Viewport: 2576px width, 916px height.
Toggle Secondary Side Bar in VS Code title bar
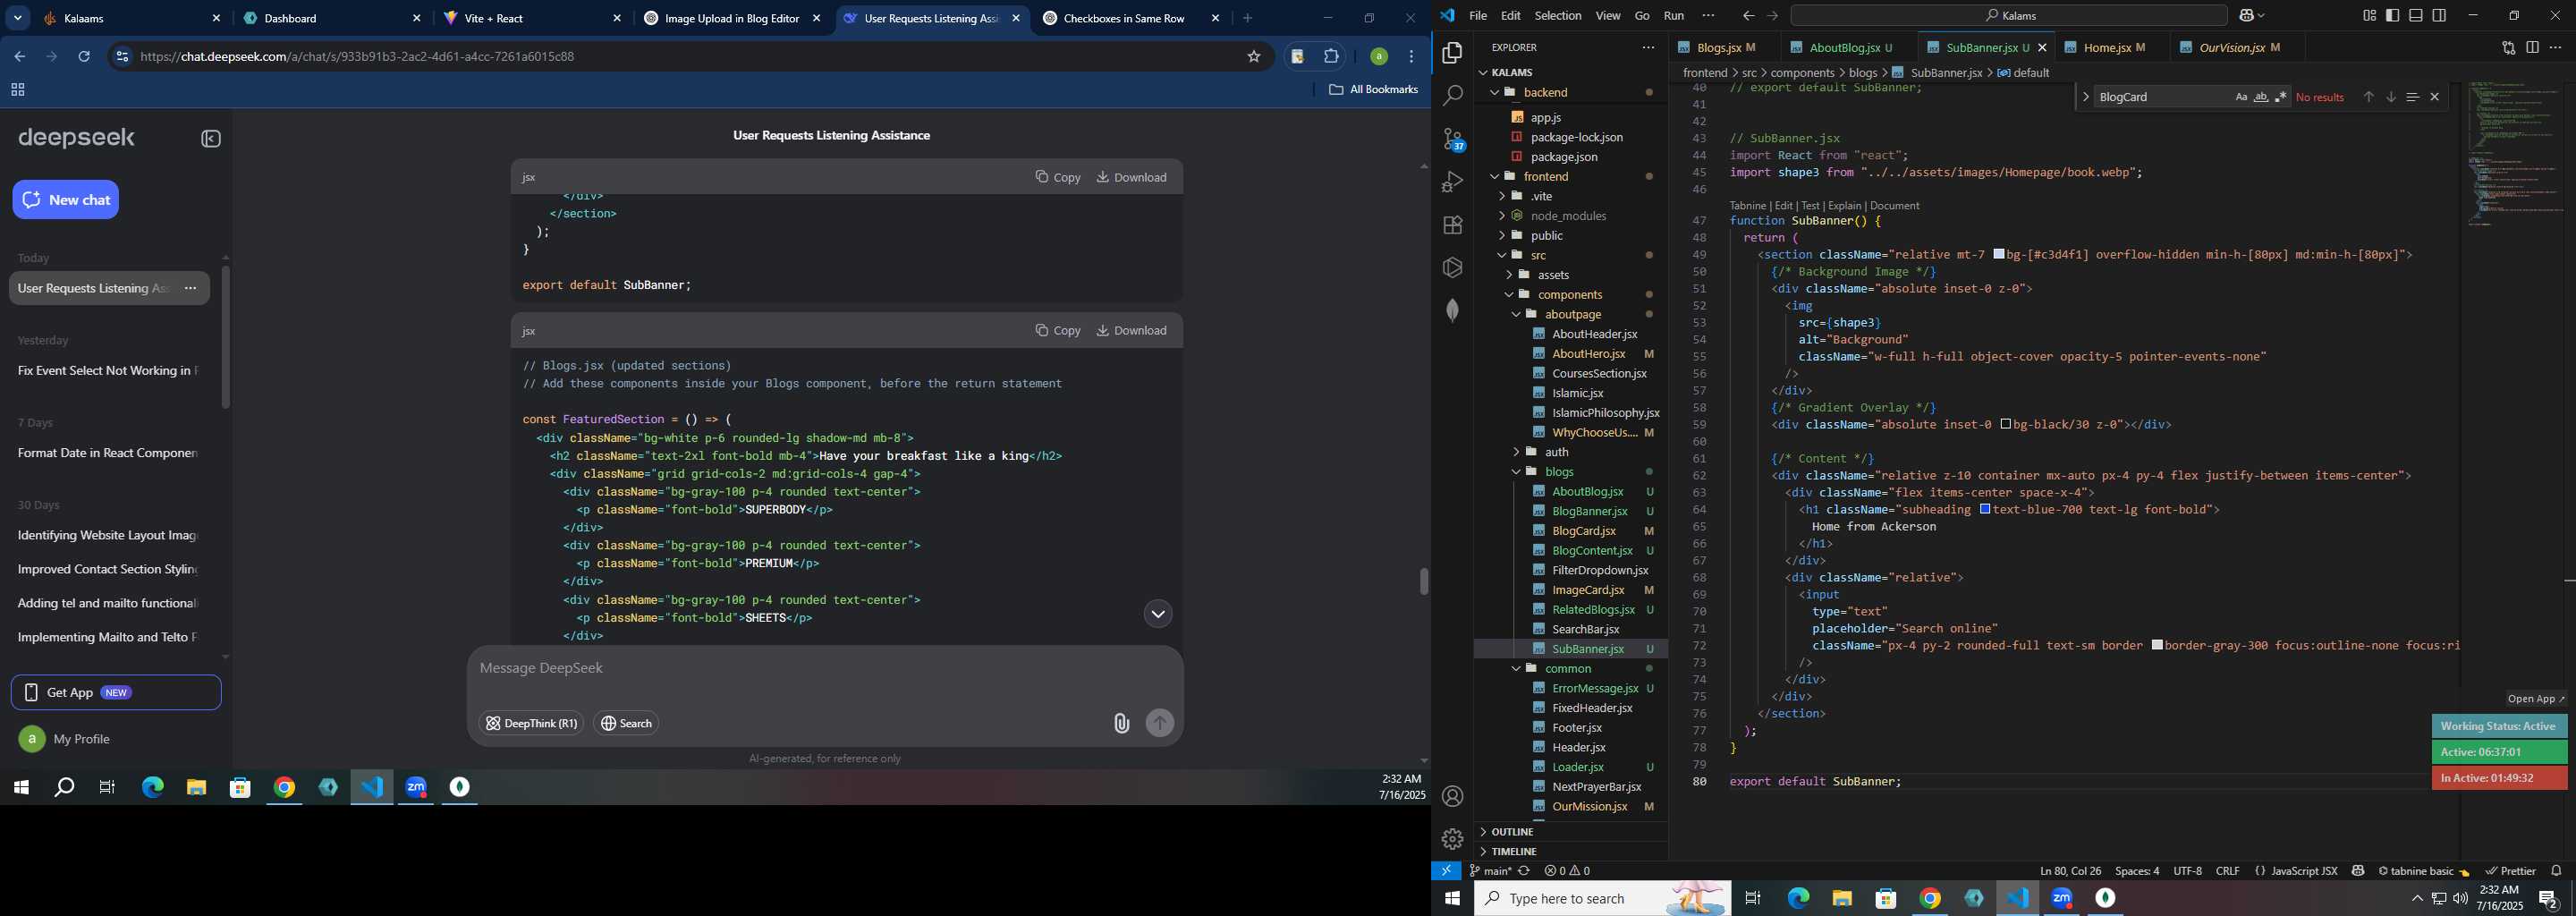click(2439, 15)
